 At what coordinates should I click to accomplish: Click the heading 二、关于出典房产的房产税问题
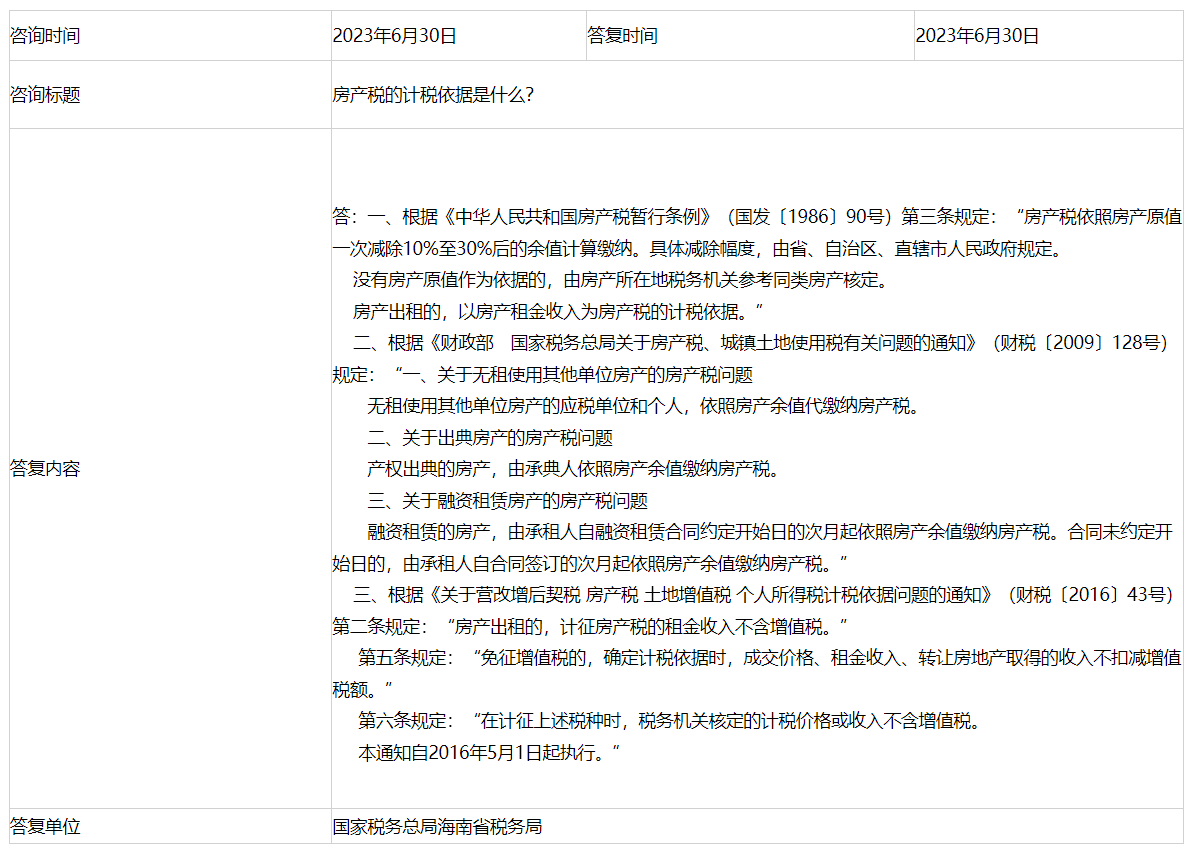pyautogui.click(x=489, y=438)
